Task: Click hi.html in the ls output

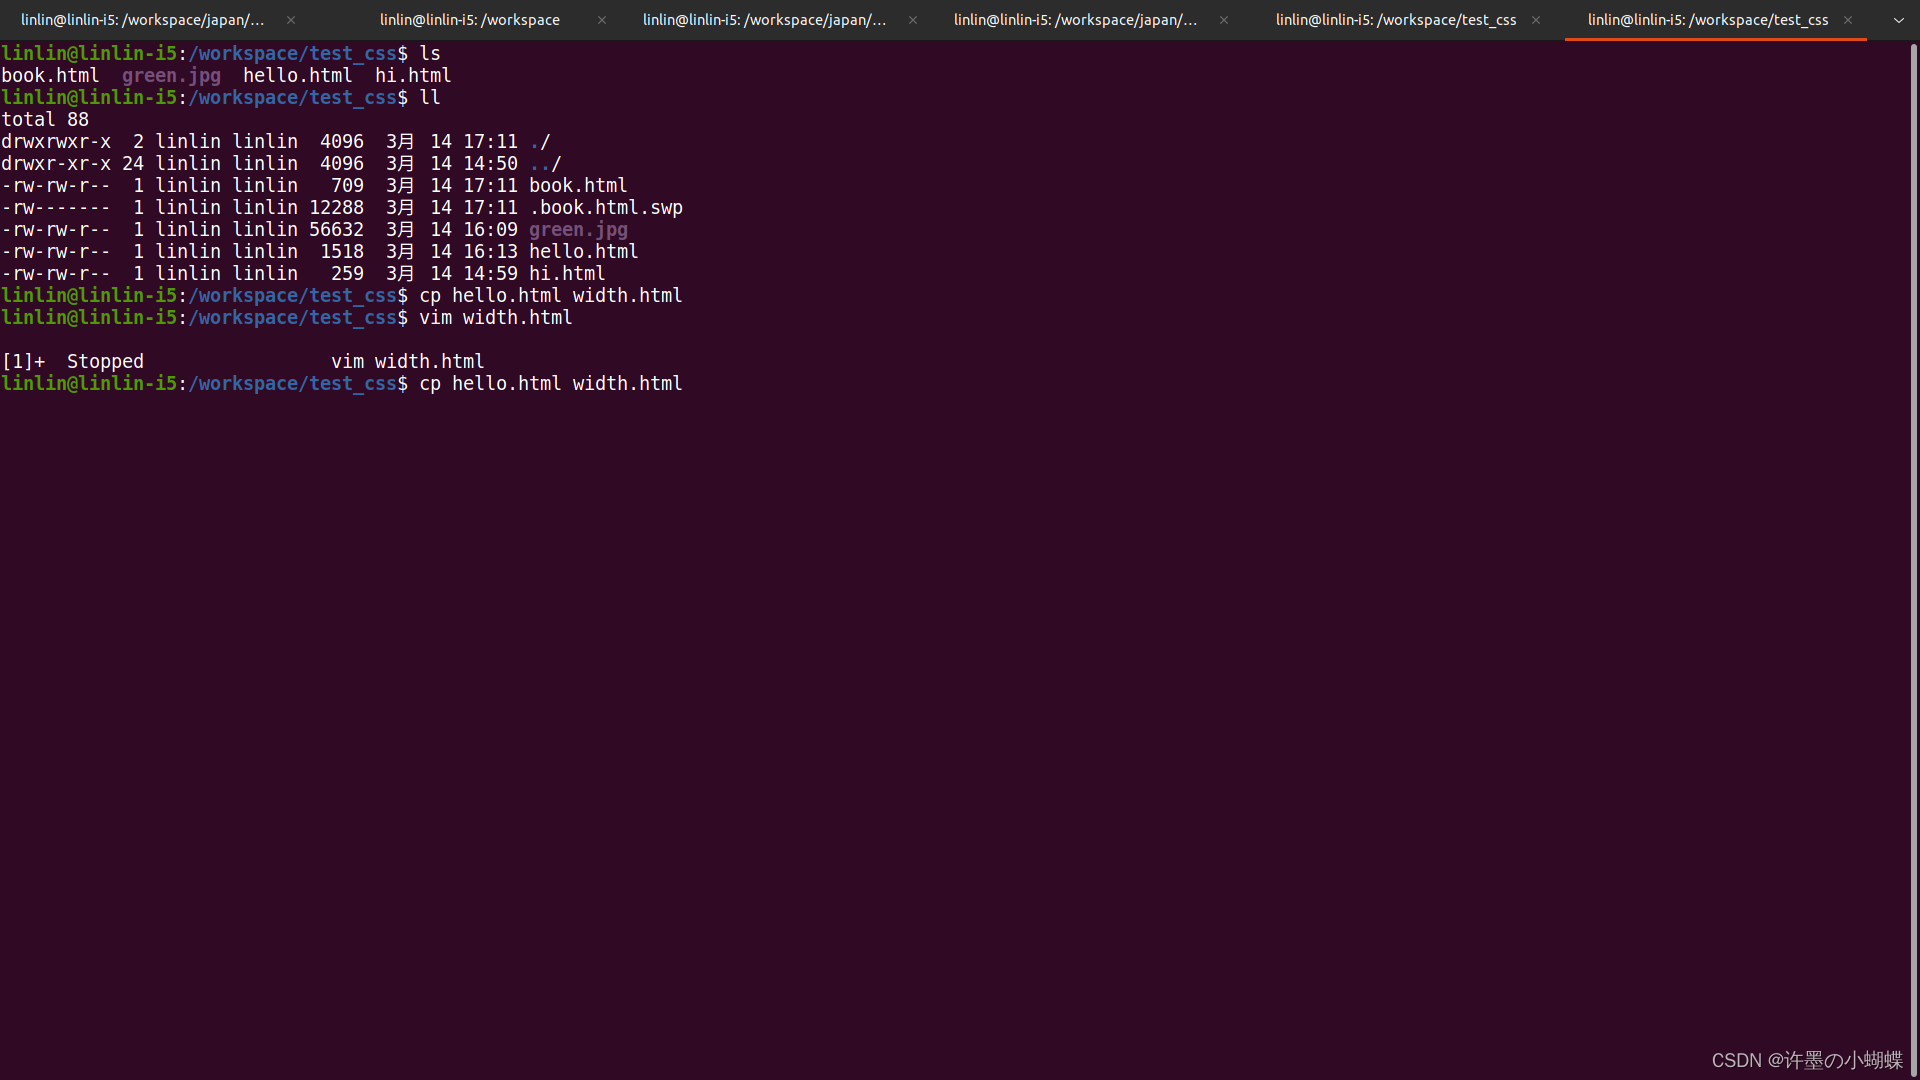Action: pyautogui.click(x=413, y=76)
